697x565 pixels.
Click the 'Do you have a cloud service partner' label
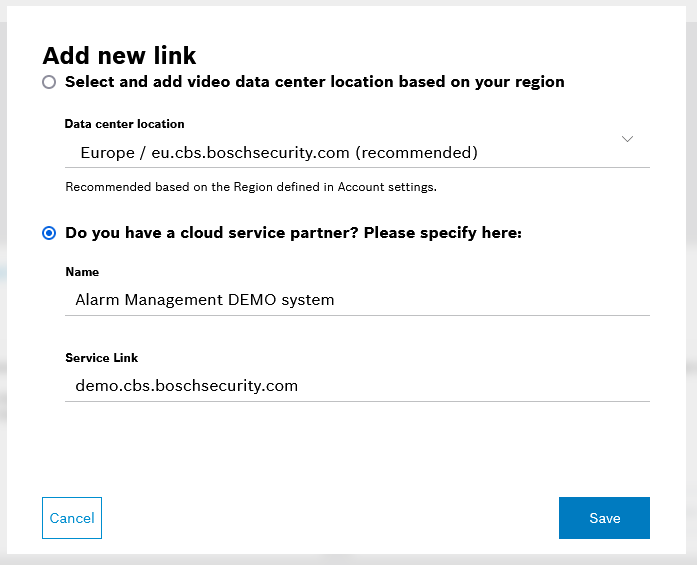pyautogui.click(x=293, y=233)
